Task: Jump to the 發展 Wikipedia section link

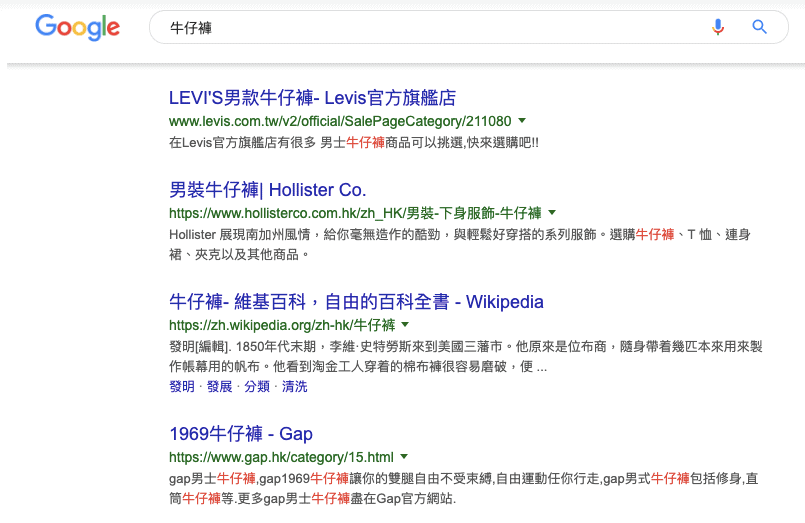Action: [x=219, y=386]
